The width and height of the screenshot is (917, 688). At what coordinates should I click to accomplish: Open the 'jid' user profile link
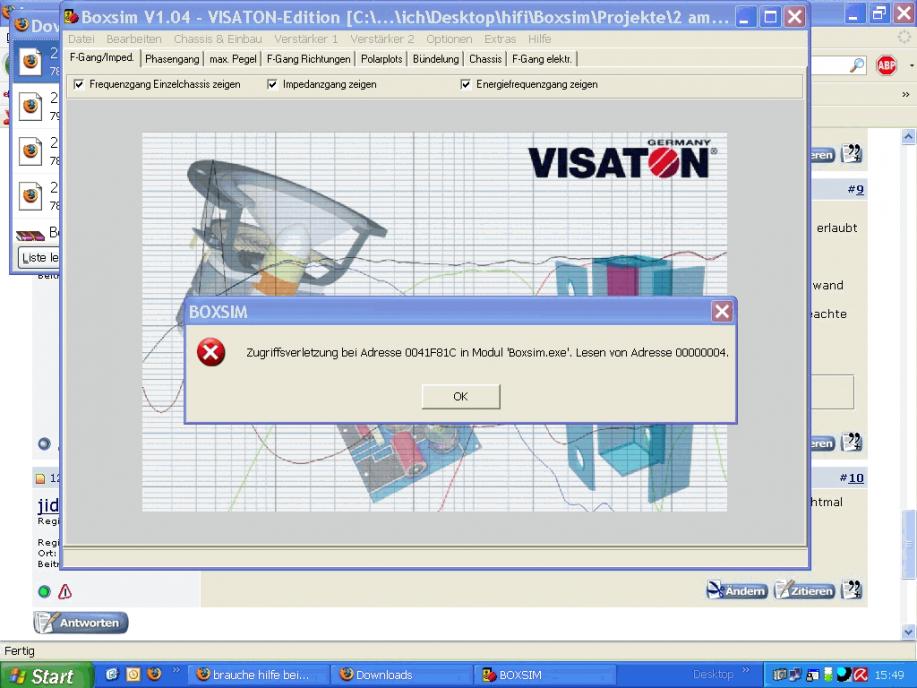[48, 505]
